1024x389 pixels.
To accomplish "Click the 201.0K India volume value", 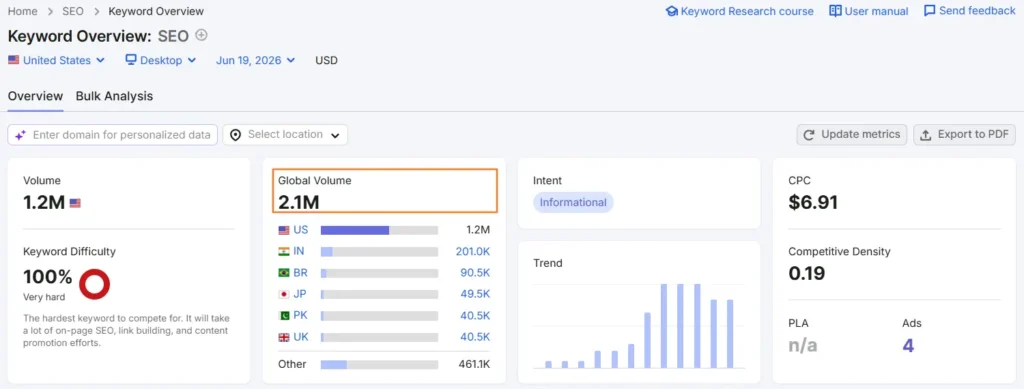I will pos(473,251).
